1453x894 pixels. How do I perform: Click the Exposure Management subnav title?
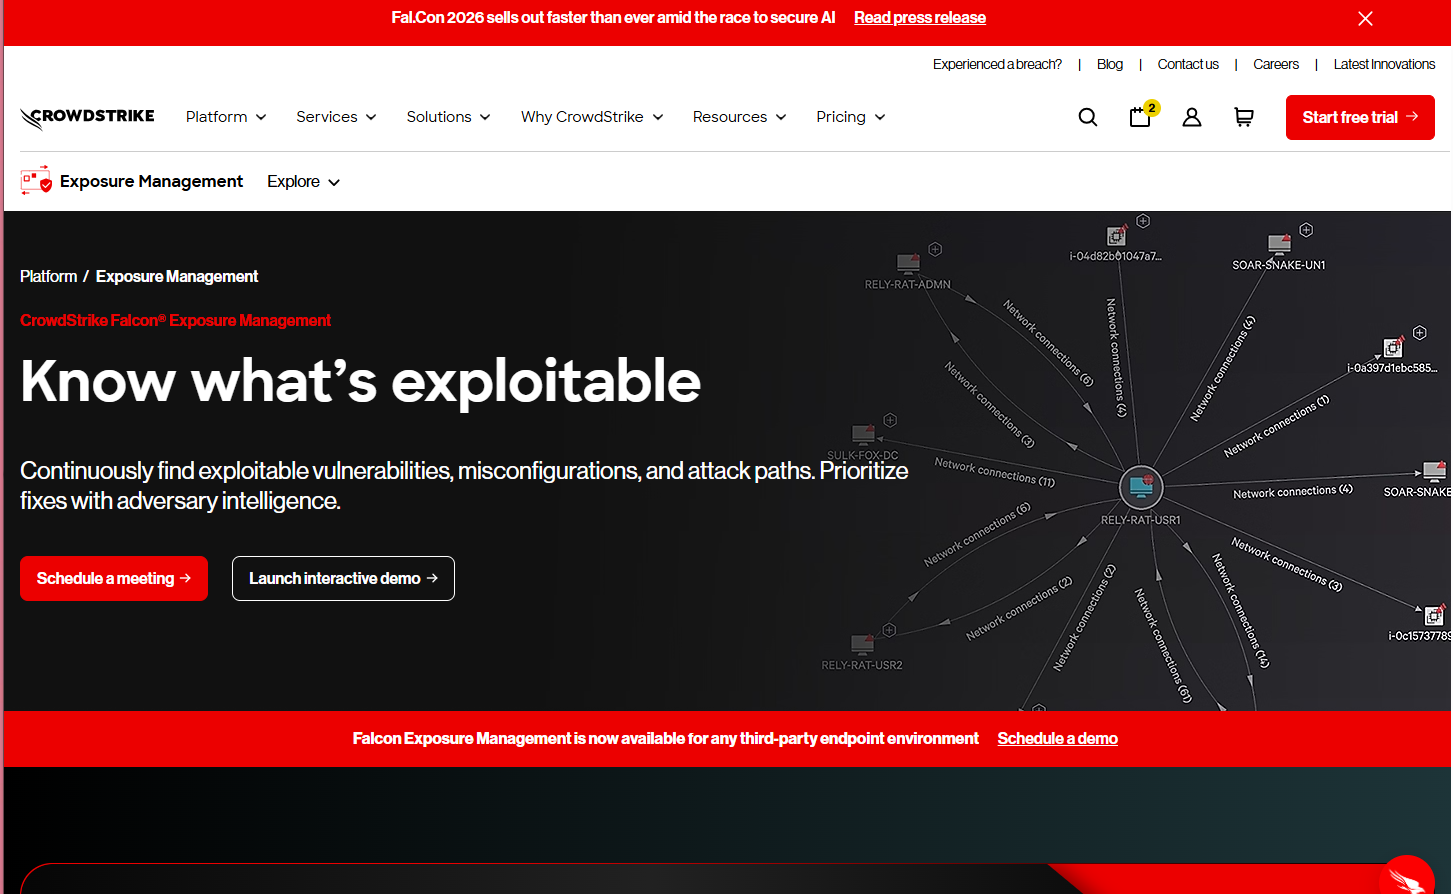(151, 181)
